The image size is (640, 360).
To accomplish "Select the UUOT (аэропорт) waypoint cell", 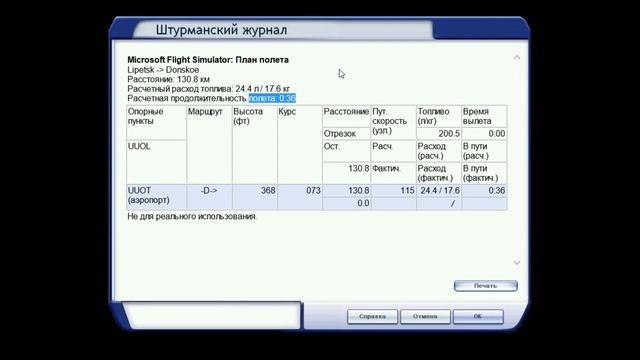I will (156, 197).
